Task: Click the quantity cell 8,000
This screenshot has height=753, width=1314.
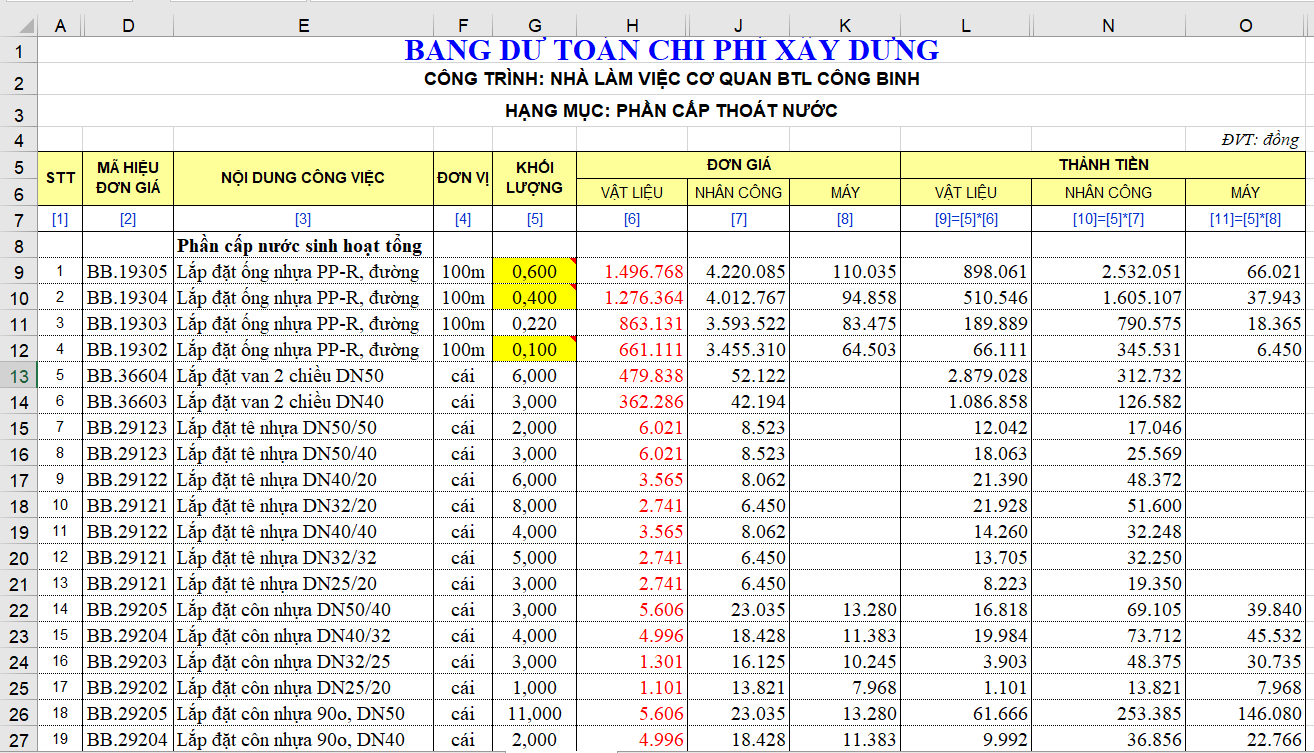Action: click(x=534, y=505)
